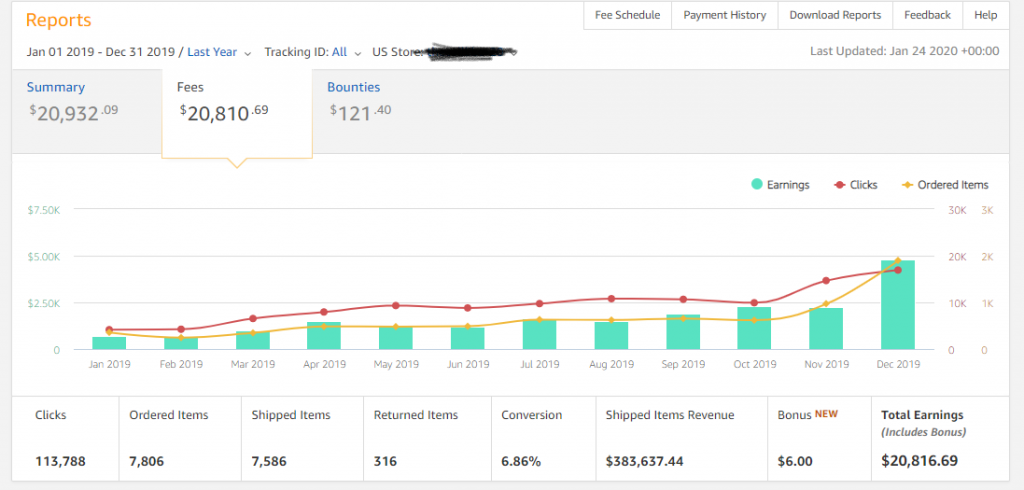Open the Fee Schedule page

(x=627, y=15)
